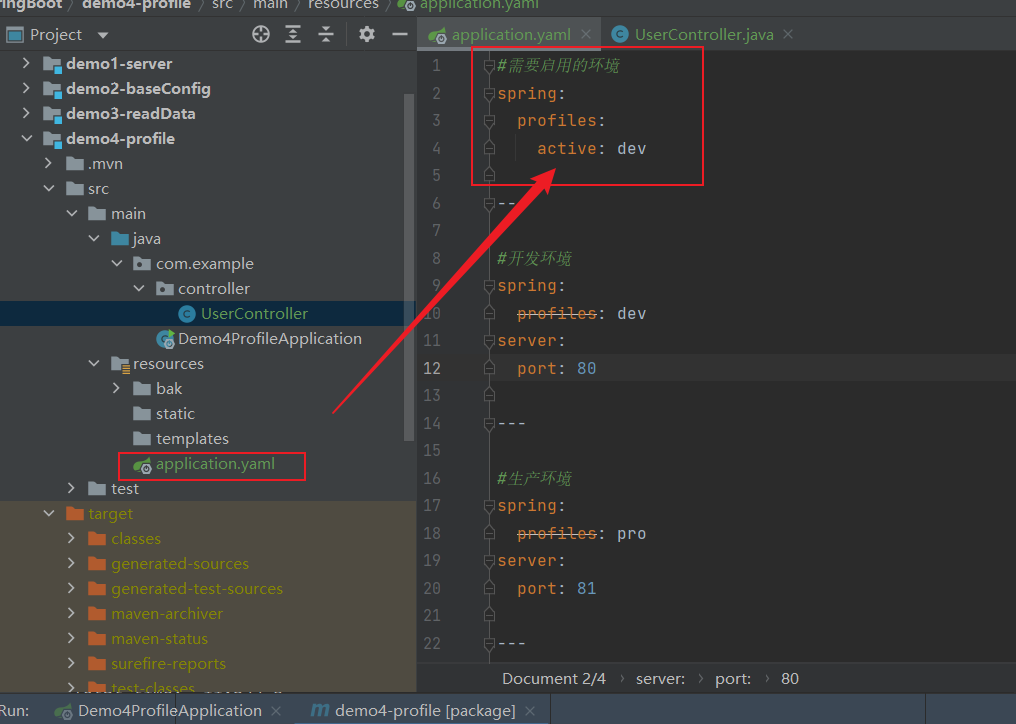Close the UserController.java tab
The image size is (1016, 724).
coord(788,34)
